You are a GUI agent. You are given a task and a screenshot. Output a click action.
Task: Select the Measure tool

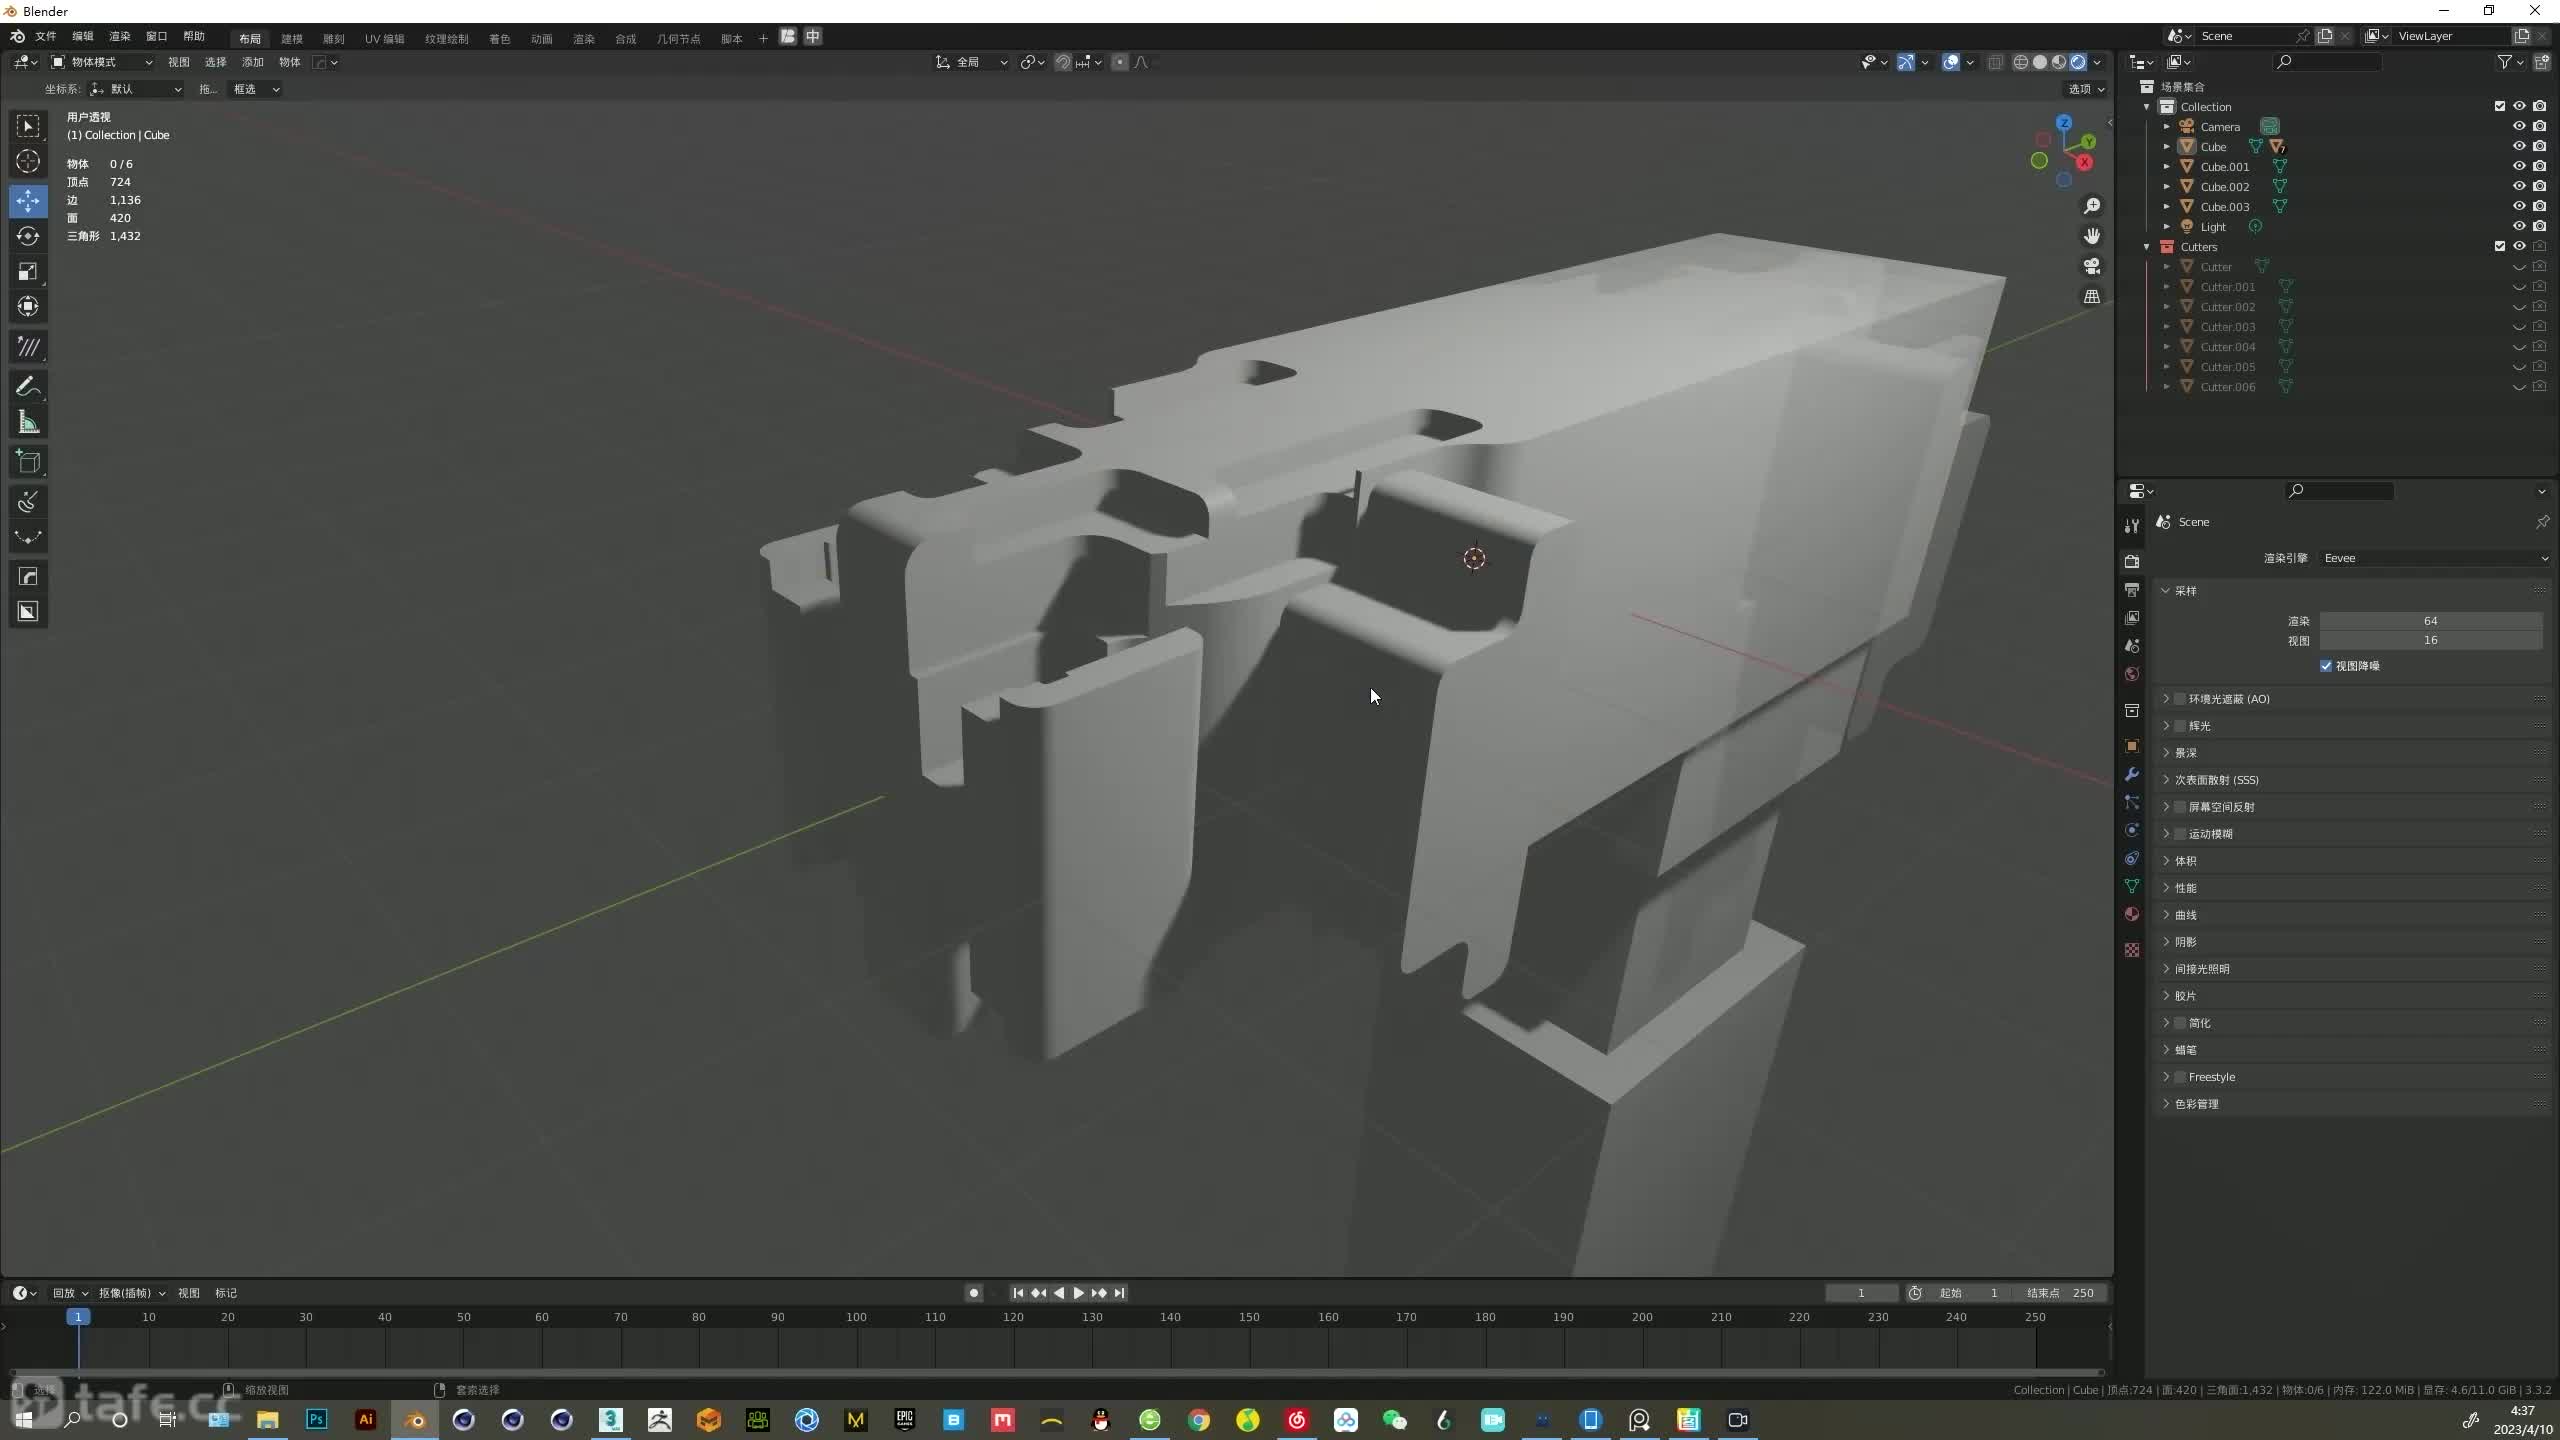(x=28, y=422)
